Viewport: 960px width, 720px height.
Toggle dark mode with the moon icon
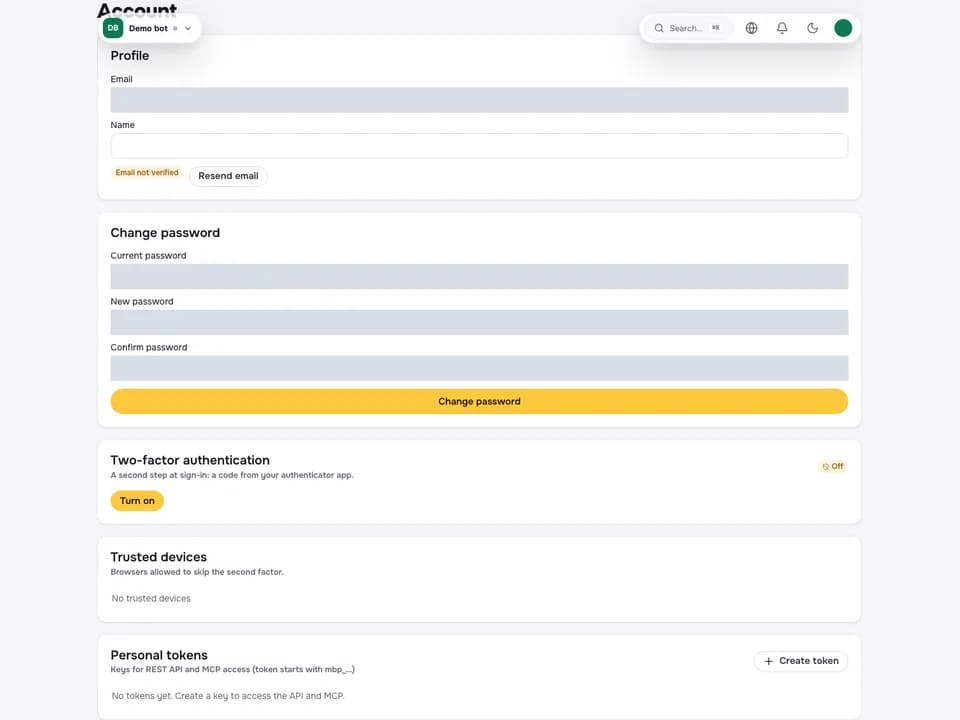812,28
